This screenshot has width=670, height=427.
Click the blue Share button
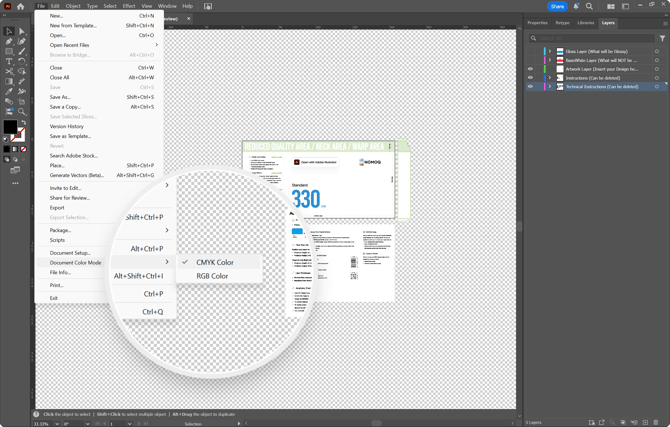(x=557, y=6)
